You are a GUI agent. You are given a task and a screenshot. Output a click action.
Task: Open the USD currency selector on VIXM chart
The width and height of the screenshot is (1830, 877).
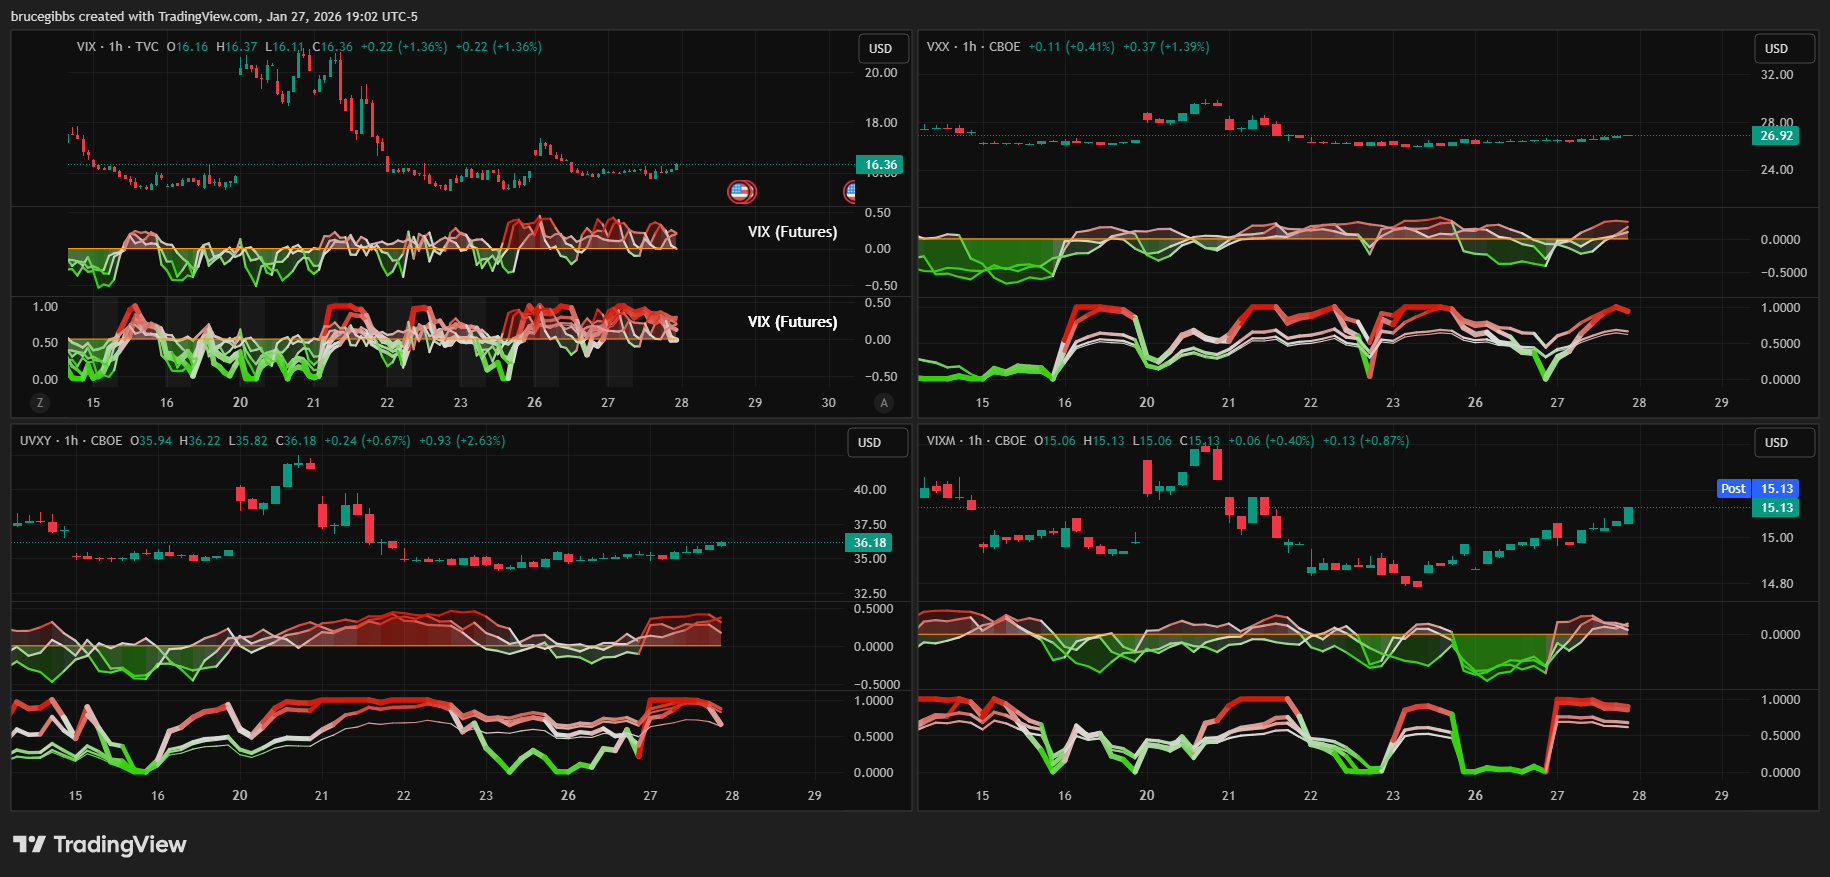[1776, 443]
